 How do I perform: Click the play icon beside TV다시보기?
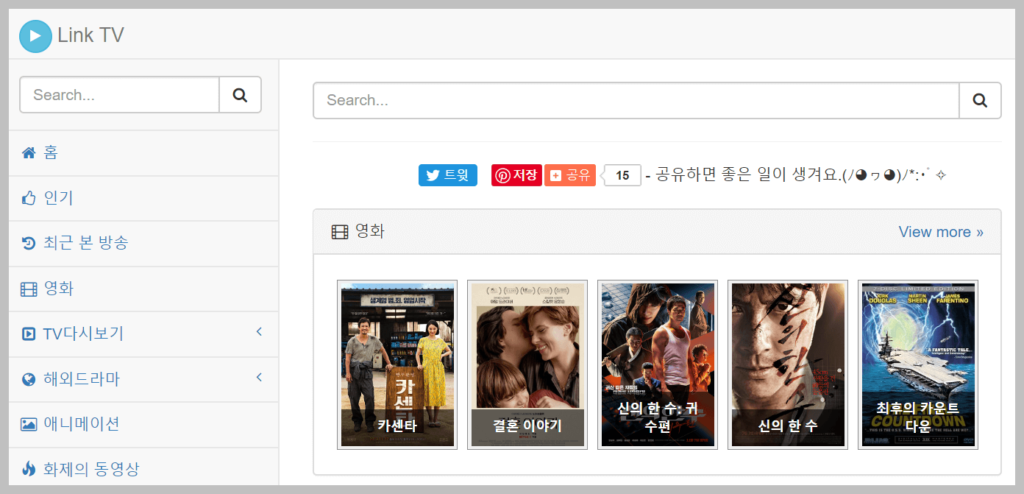tap(29, 334)
